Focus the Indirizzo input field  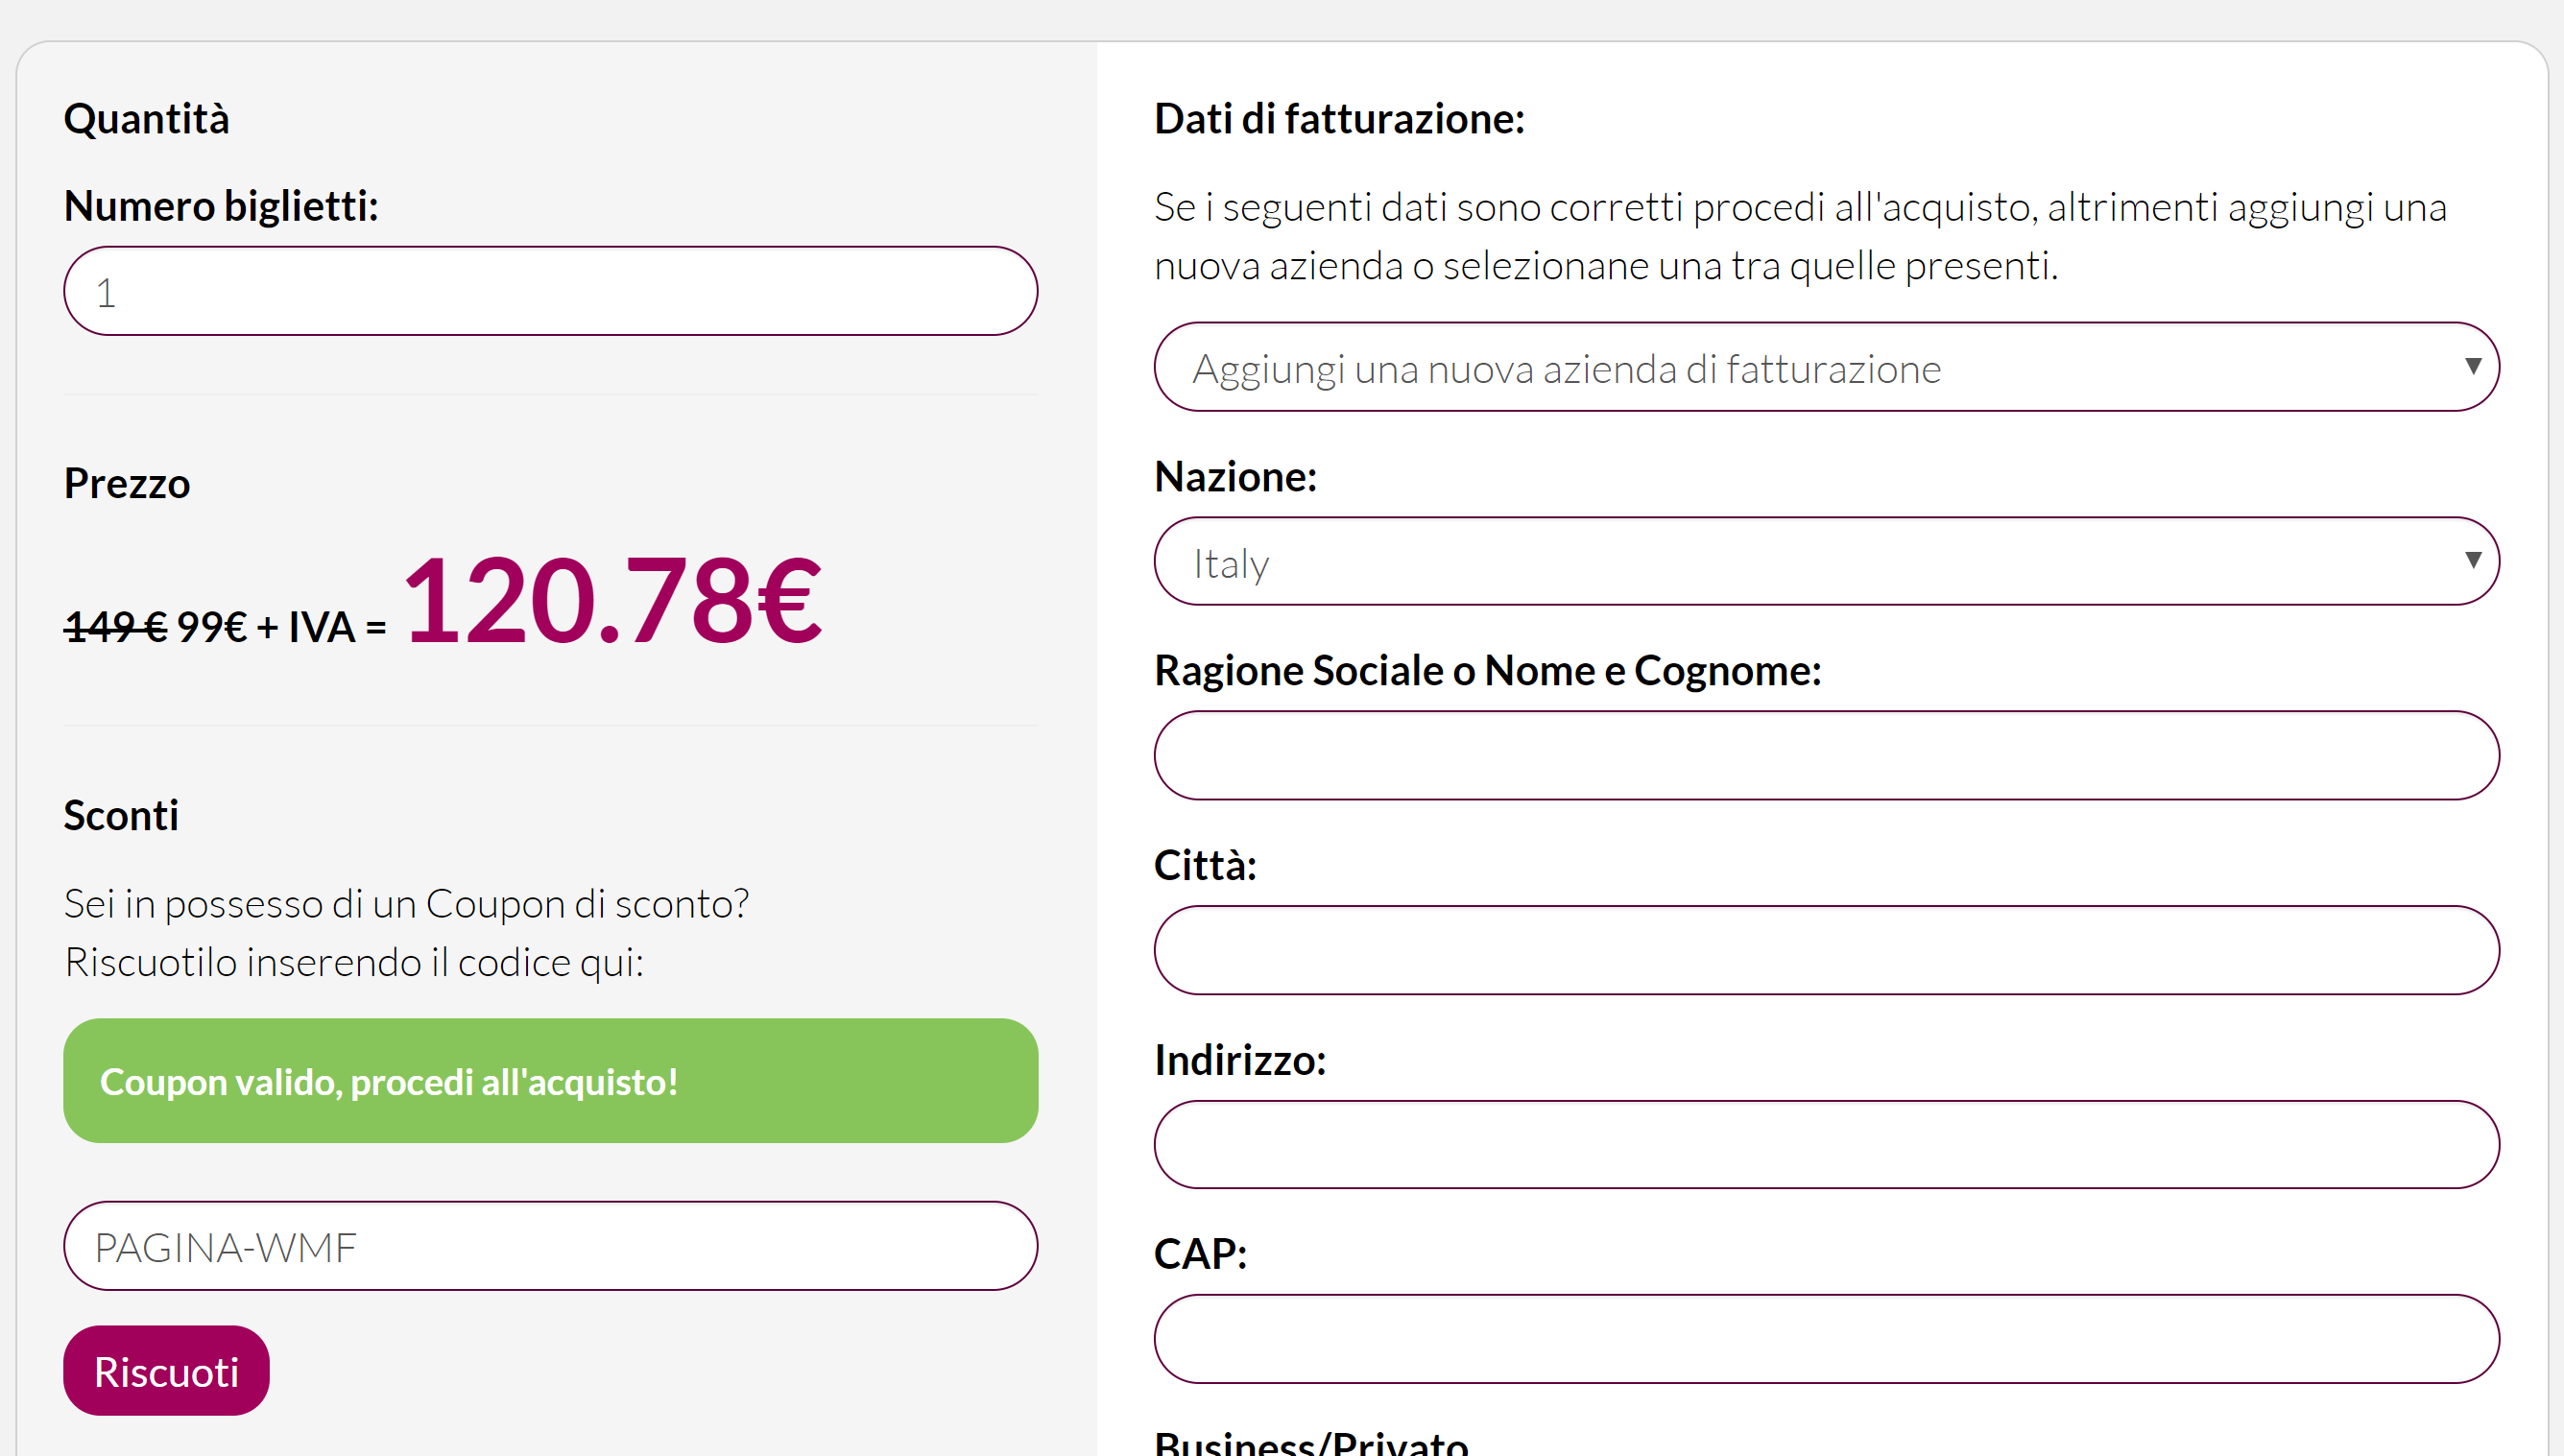click(1826, 1144)
